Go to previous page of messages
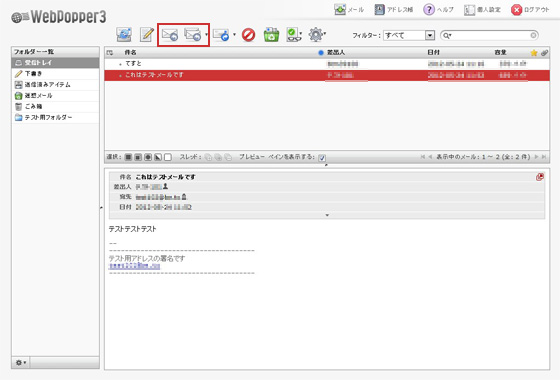The image size is (560, 380). pyautogui.click(x=430, y=157)
